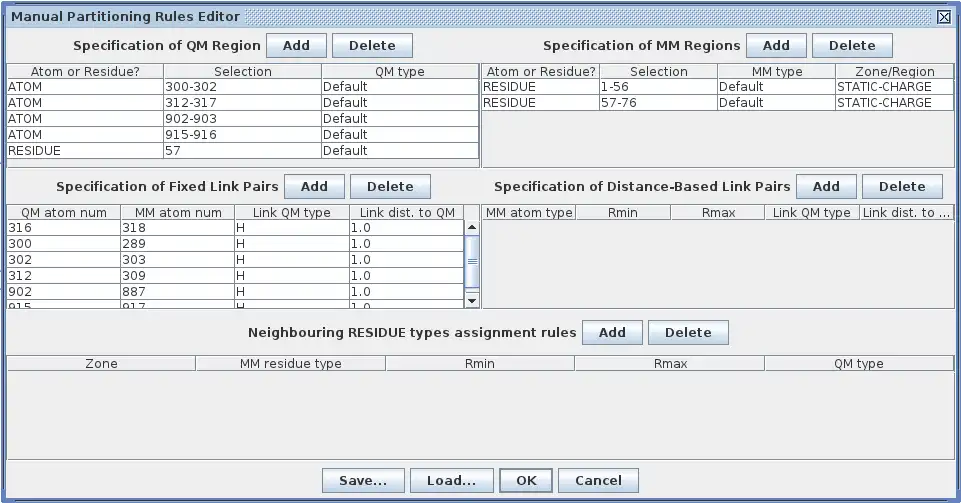Click the 'QM atom num' column header
961x503 pixels.
pyautogui.click(x=64, y=213)
